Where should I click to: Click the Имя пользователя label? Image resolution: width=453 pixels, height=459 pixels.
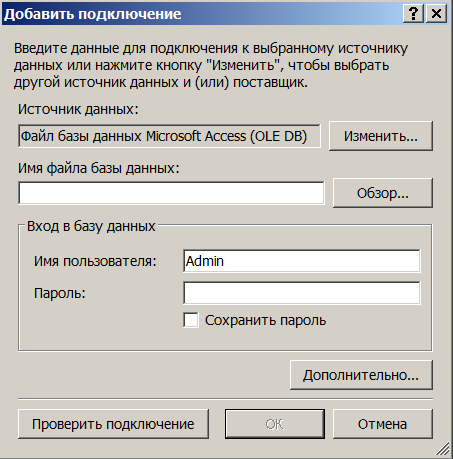(x=95, y=261)
